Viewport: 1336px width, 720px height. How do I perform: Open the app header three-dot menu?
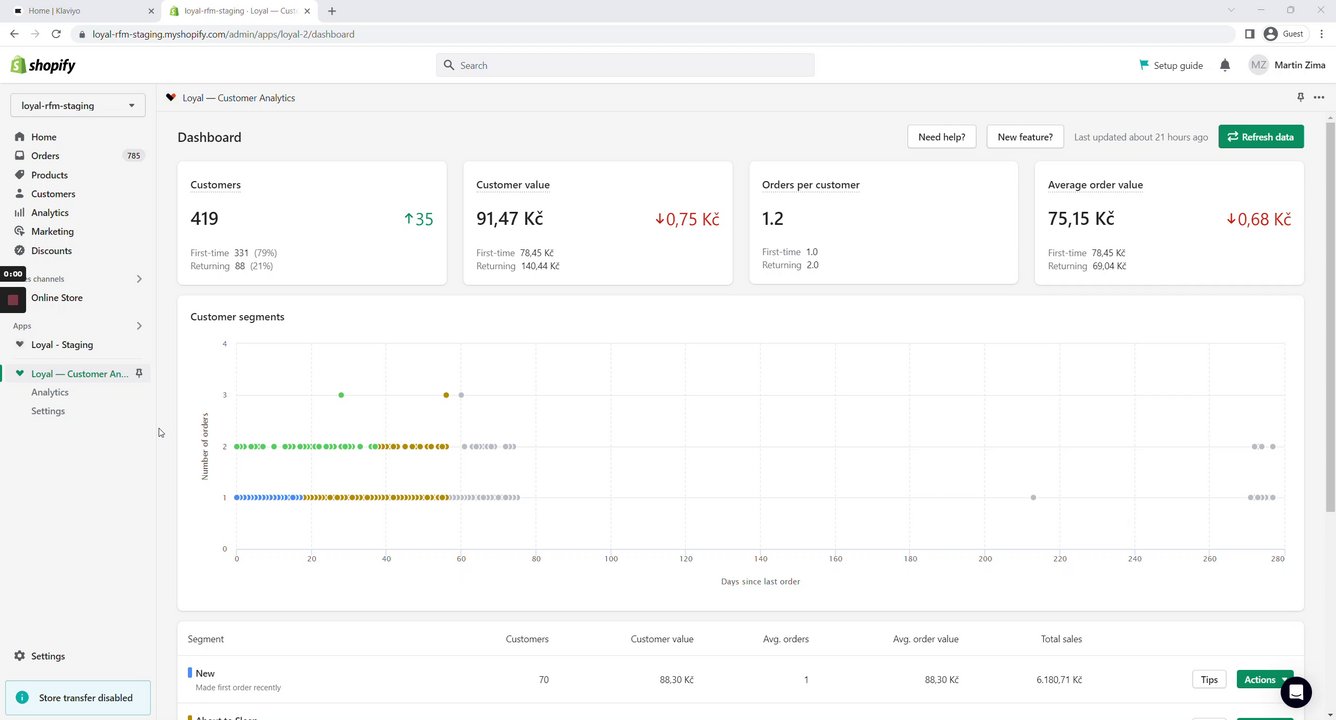click(1319, 98)
